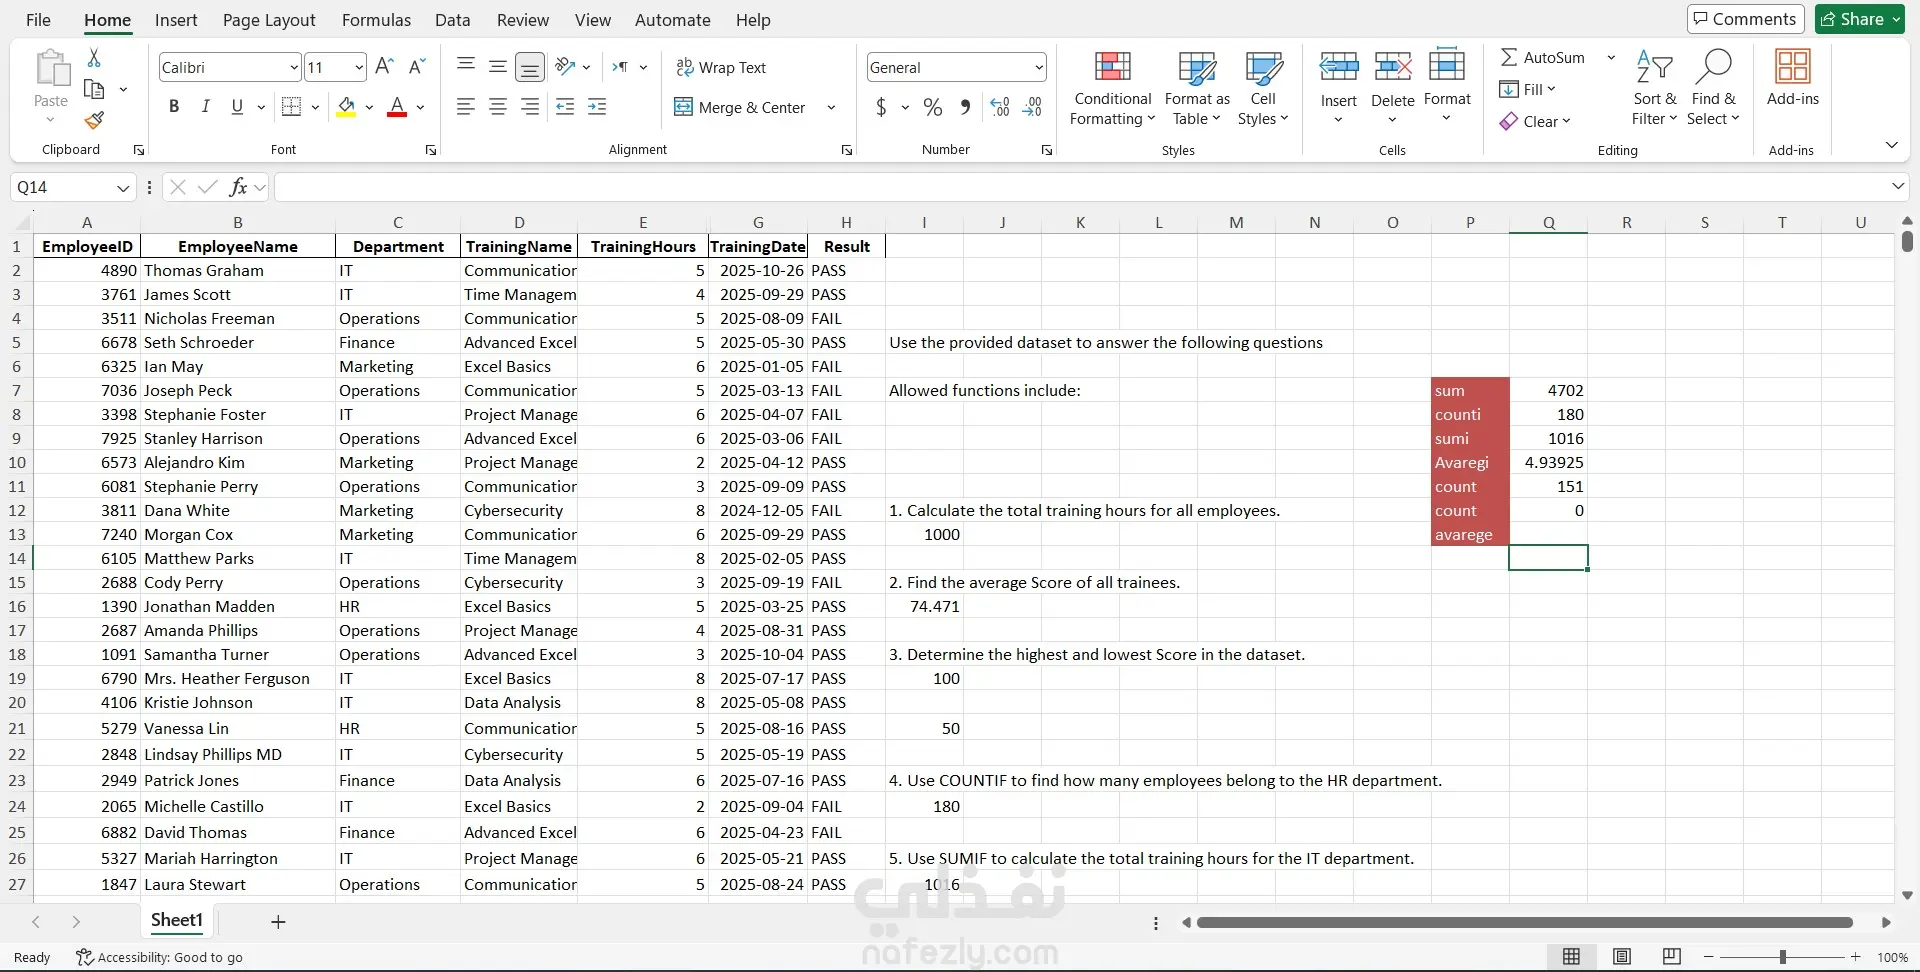Click the Copy icon
This screenshot has width=1920, height=972.
pyautogui.click(x=94, y=89)
